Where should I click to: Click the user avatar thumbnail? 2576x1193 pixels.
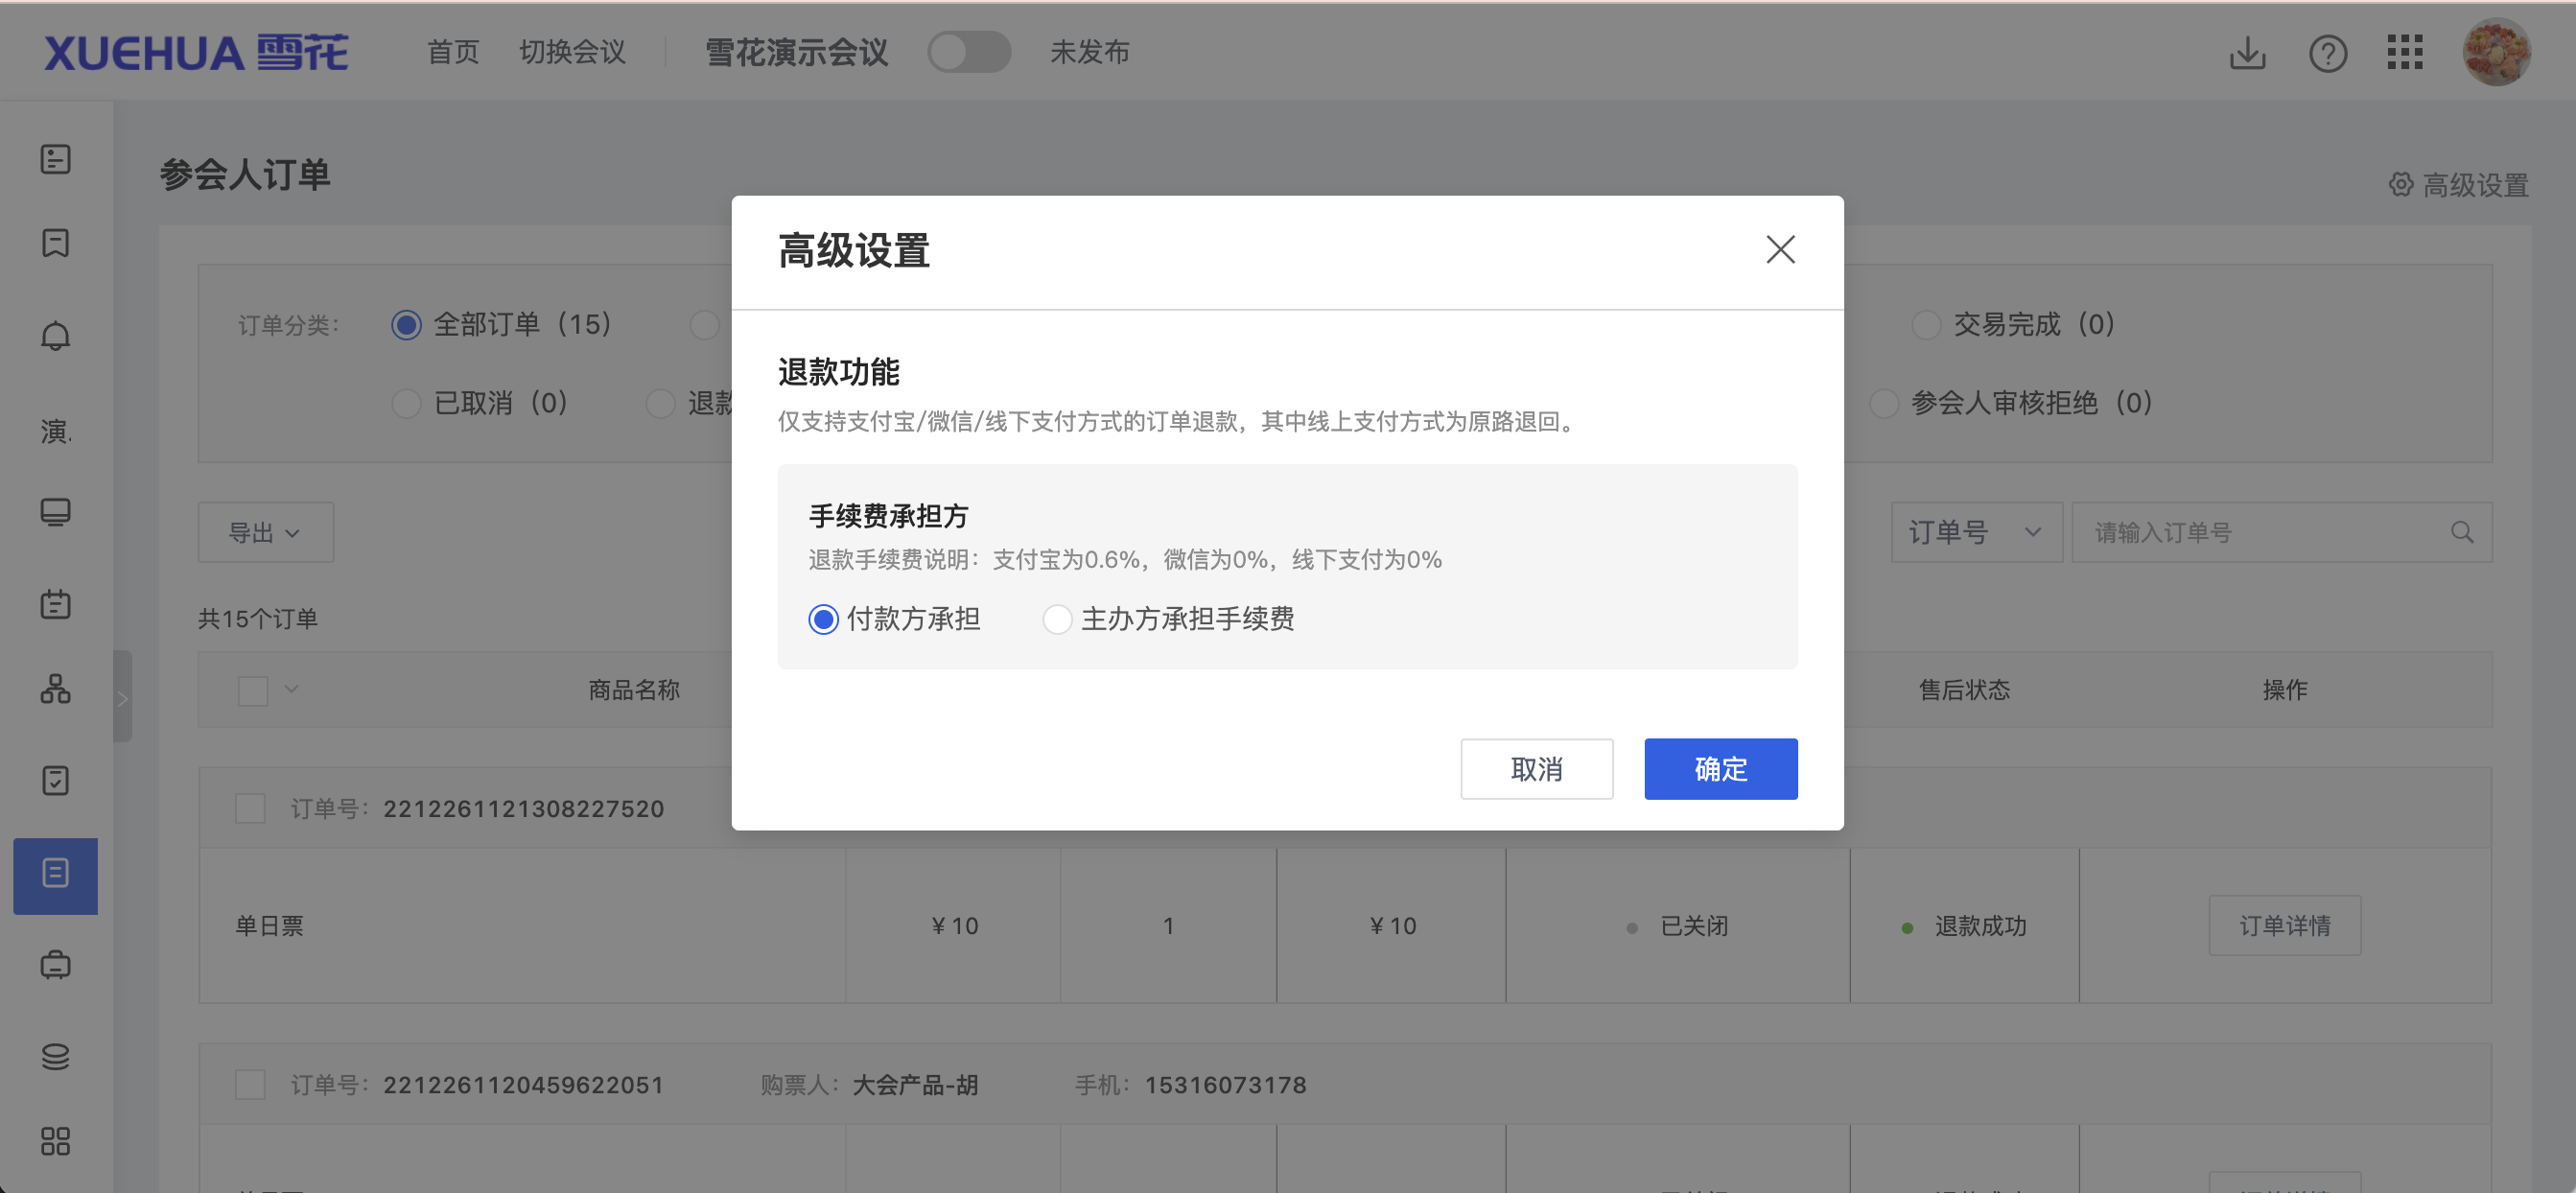(2496, 53)
